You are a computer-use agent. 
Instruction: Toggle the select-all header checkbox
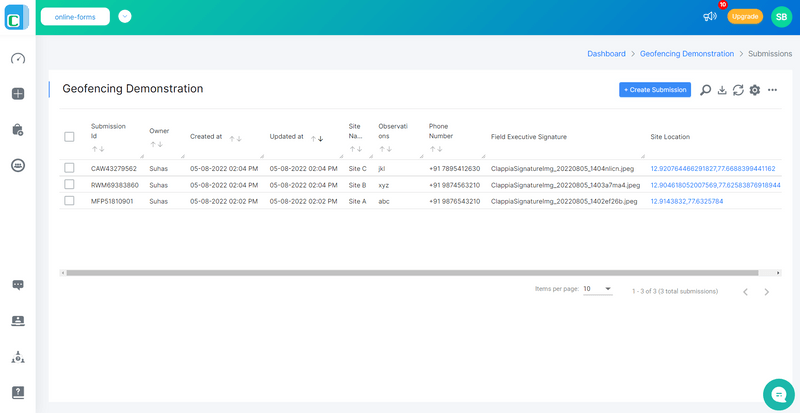pos(69,137)
